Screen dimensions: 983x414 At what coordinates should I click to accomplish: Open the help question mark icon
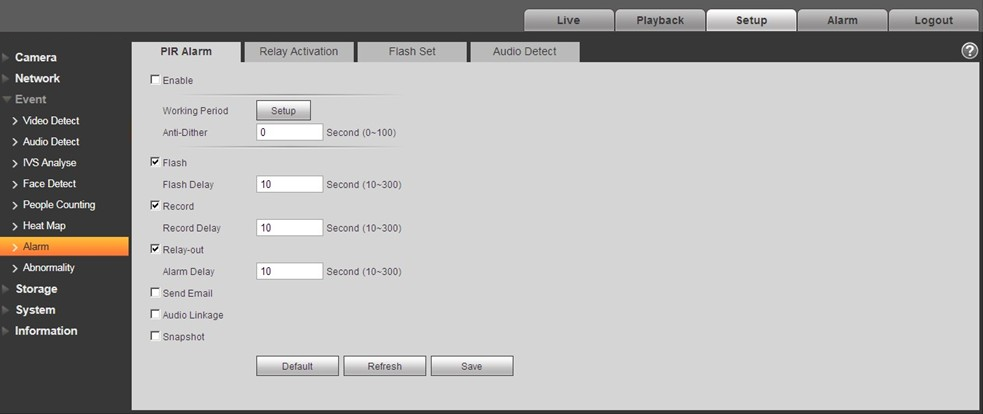pyautogui.click(x=969, y=51)
